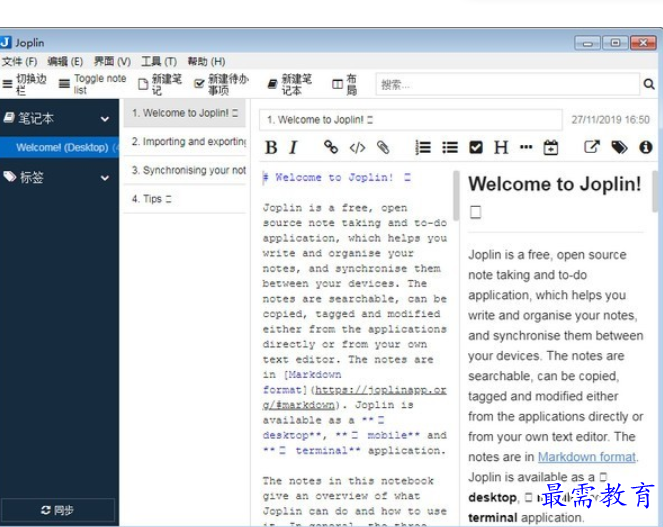Insert a bulleted list
The image size is (663, 527).
tap(450, 147)
